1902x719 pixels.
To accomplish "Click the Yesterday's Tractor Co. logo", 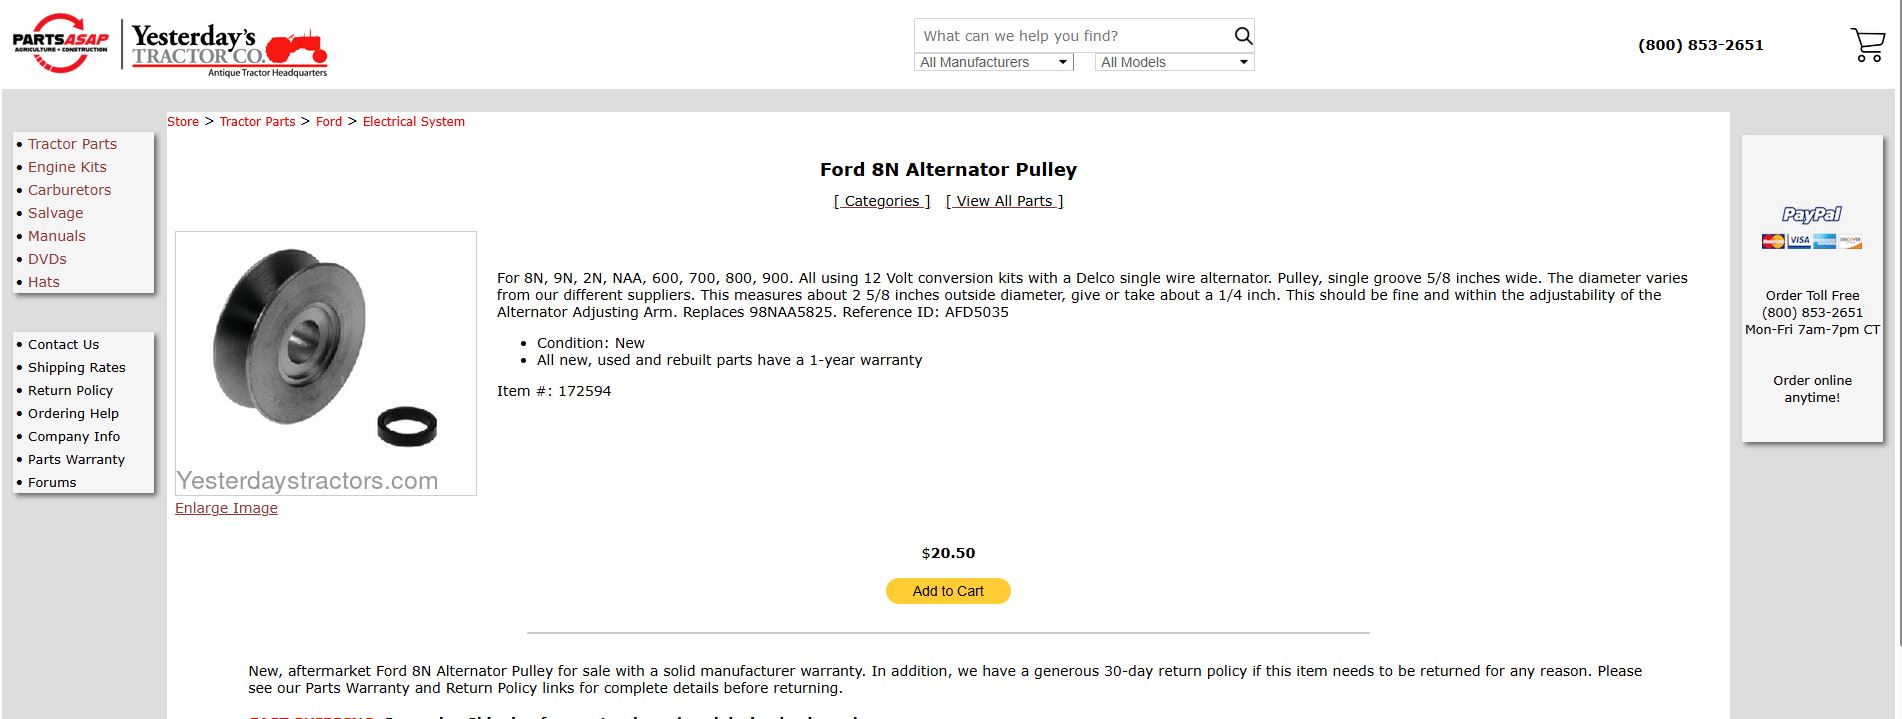I will coord(230,49).
